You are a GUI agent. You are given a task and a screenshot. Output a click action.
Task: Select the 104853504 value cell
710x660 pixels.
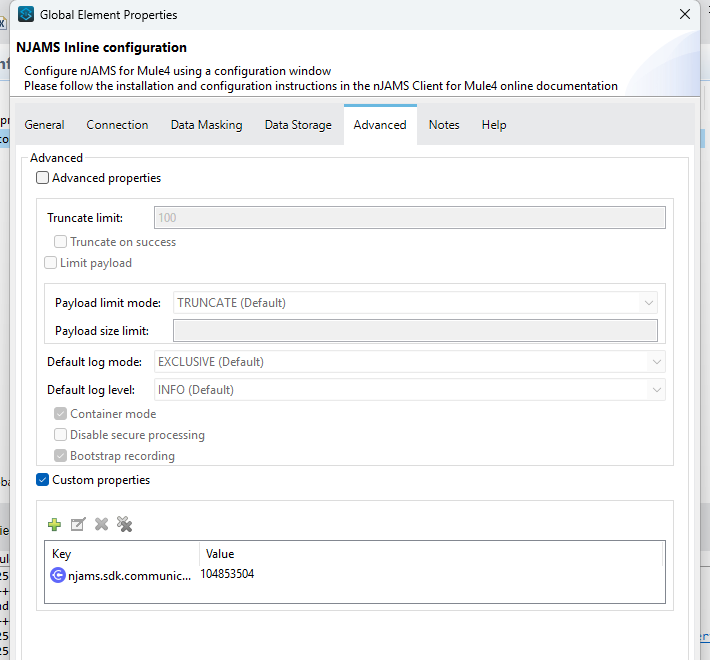point(227,574)
